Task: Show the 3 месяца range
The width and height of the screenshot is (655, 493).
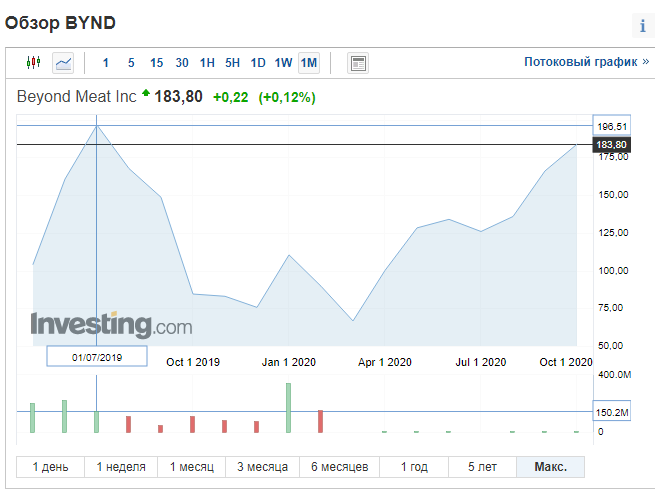Action: (x=263, y=467)
